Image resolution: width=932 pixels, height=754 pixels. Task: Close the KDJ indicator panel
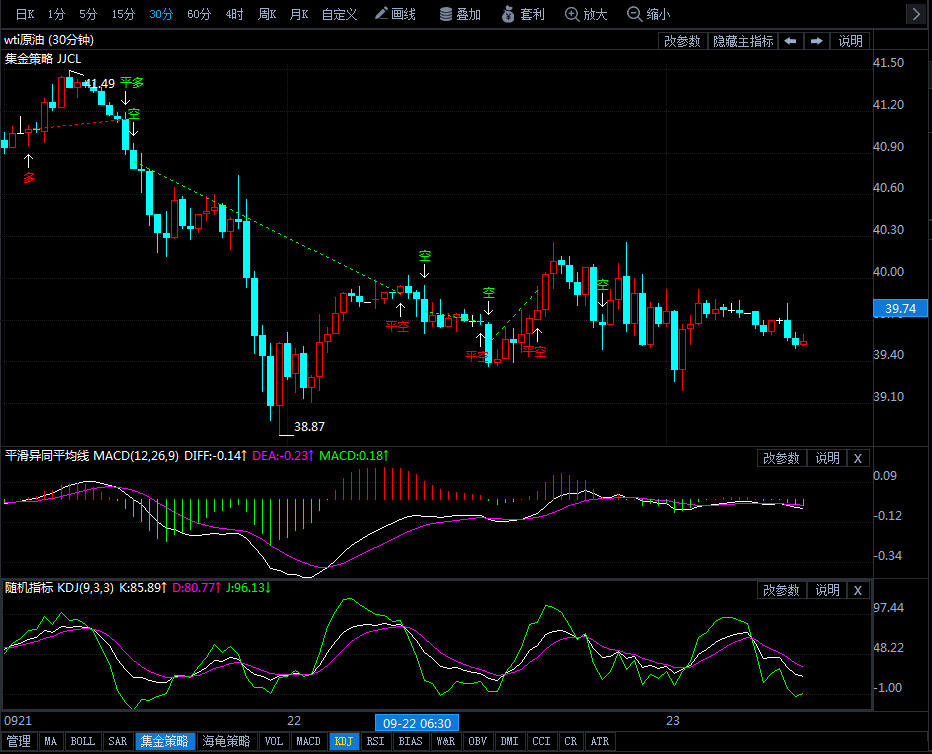click(x=858, y=590)
